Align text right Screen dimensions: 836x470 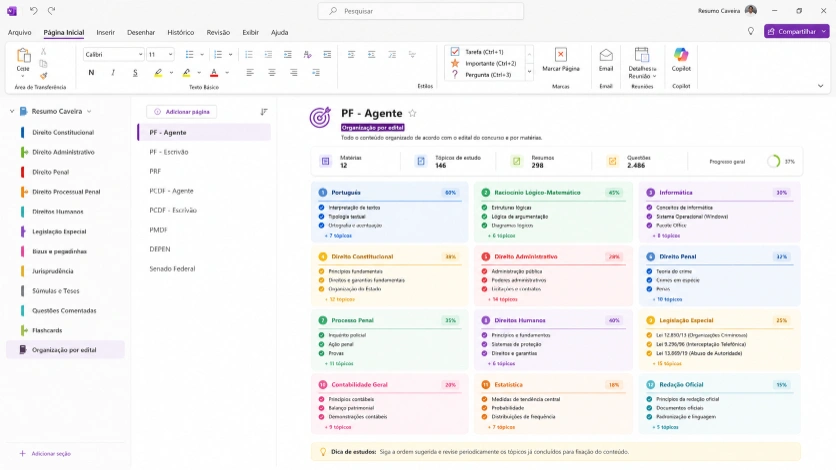pyautogui.click(x=294, y=72)
